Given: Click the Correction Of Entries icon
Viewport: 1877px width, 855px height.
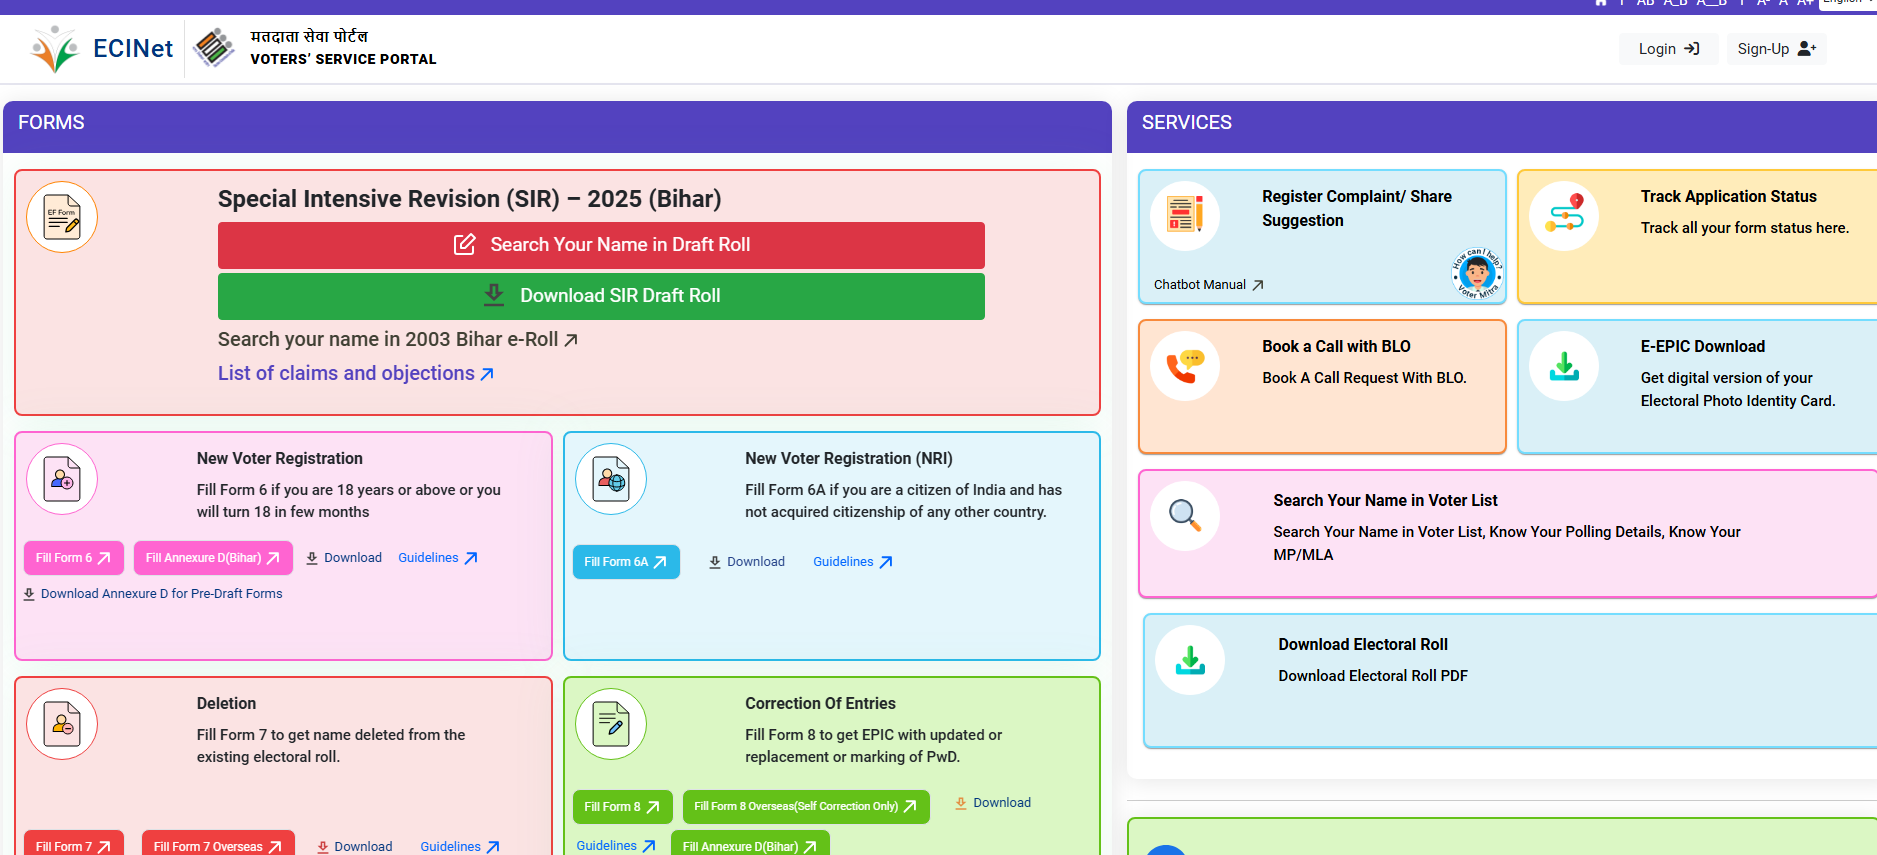Looking at the screenshot, I should [x=611, y=724].
